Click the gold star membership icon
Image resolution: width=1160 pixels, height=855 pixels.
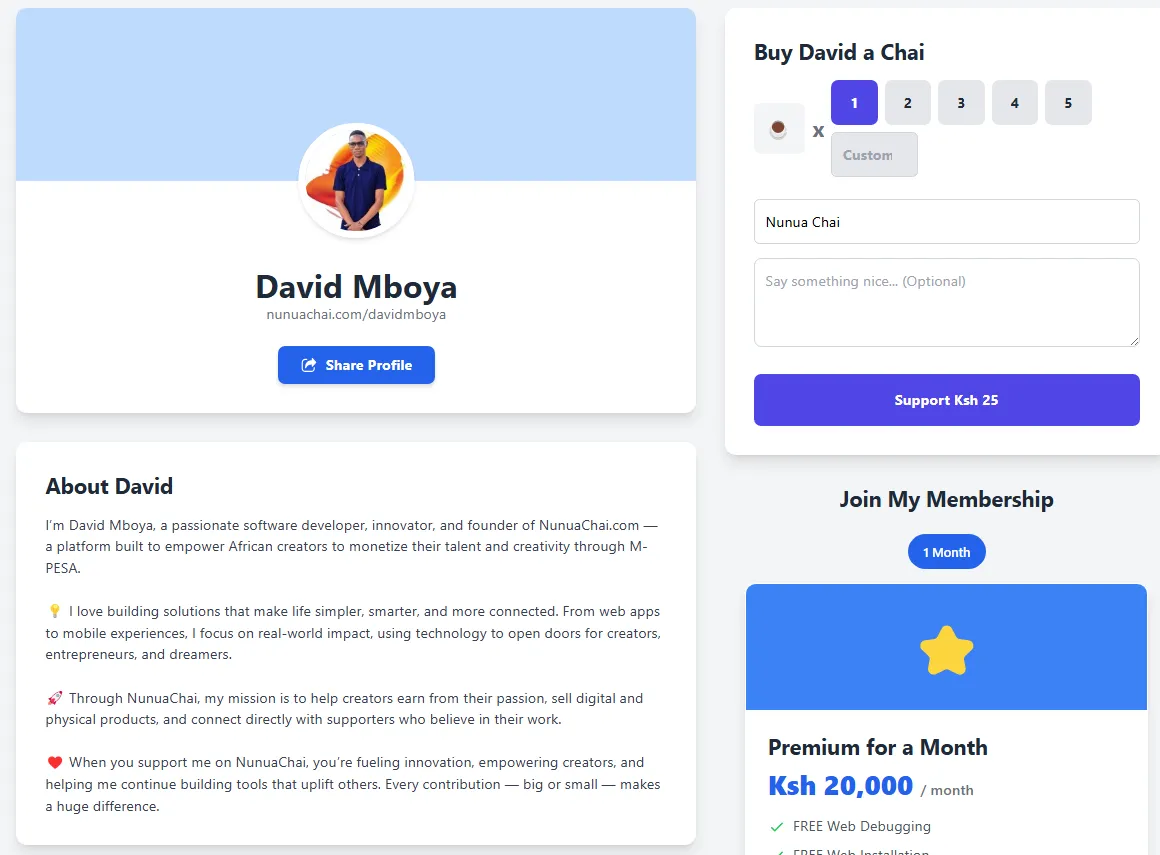pos(946,650)
